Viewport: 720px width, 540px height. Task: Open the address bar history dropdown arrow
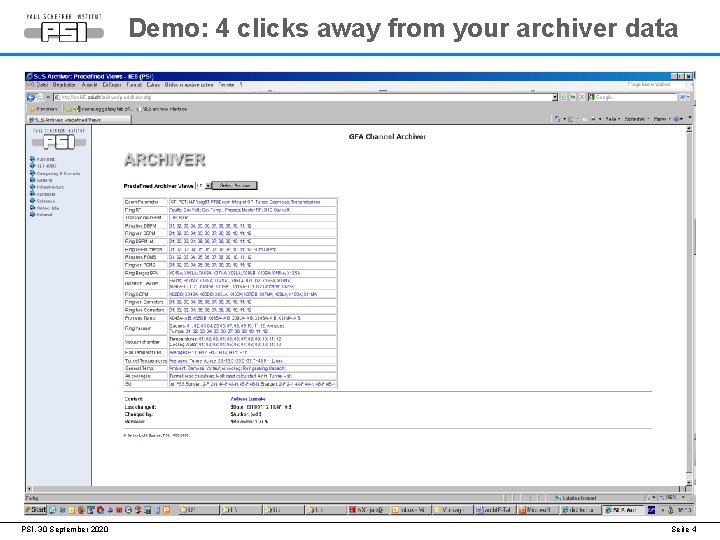pos(555,97)
